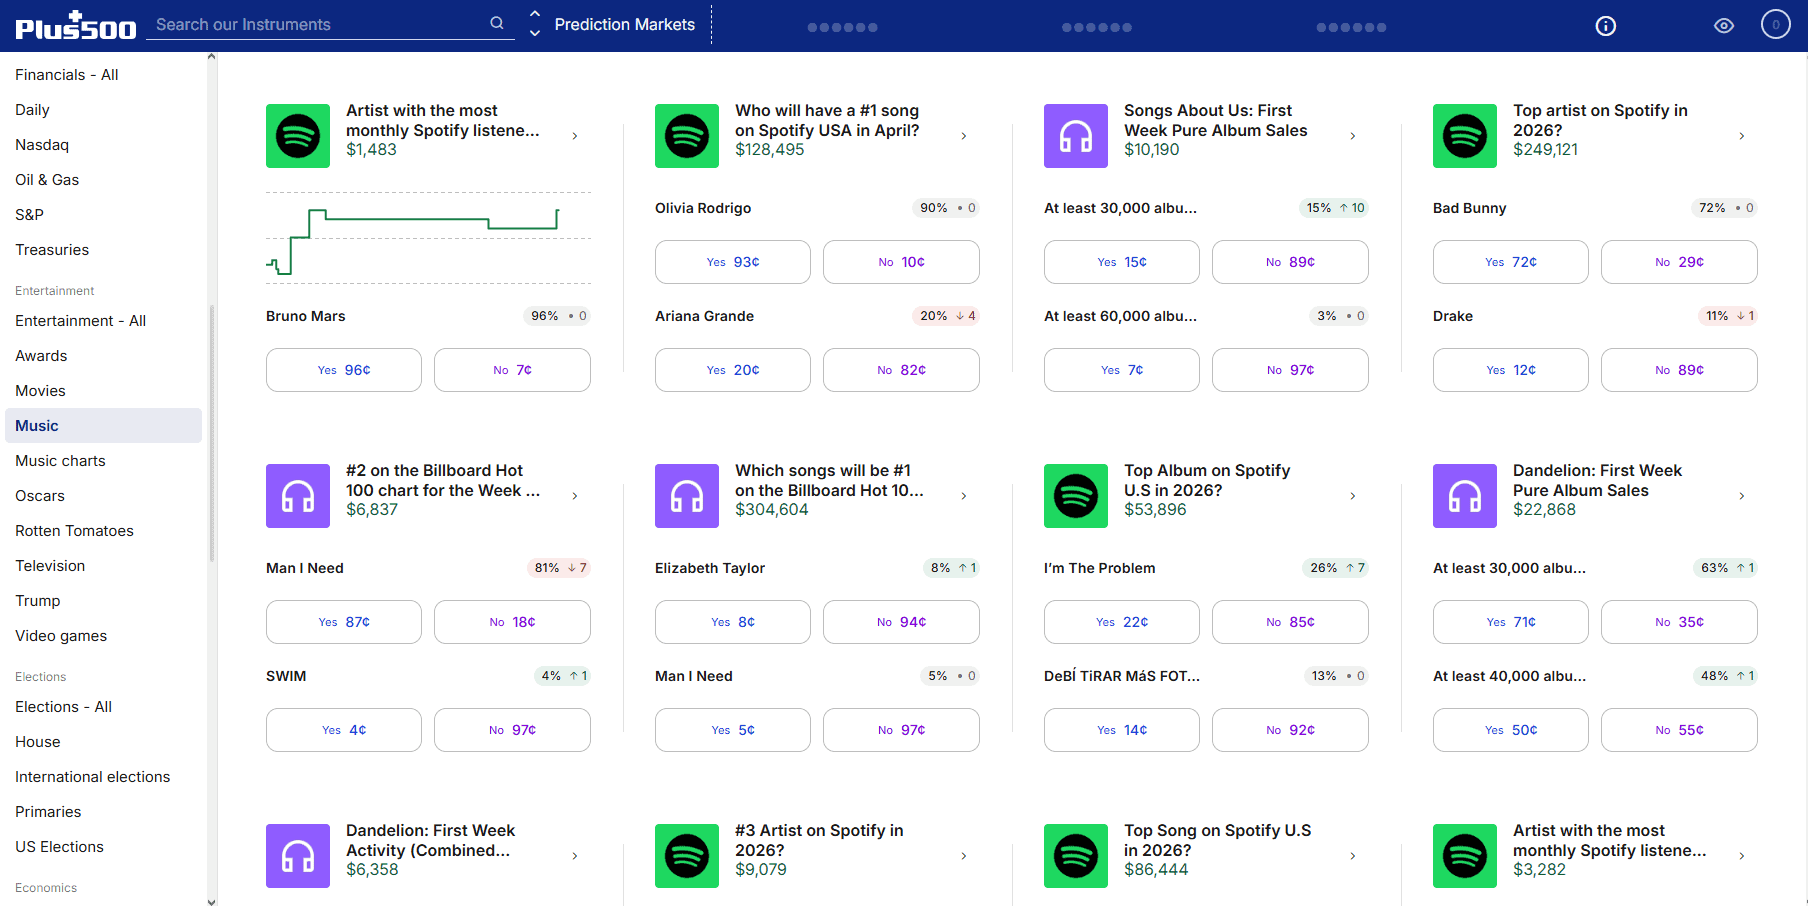Viewport: 1808px width, 906px height.
Task: Click Spotify icon for Top Song on Spotify
Action: coord(1076,856)
